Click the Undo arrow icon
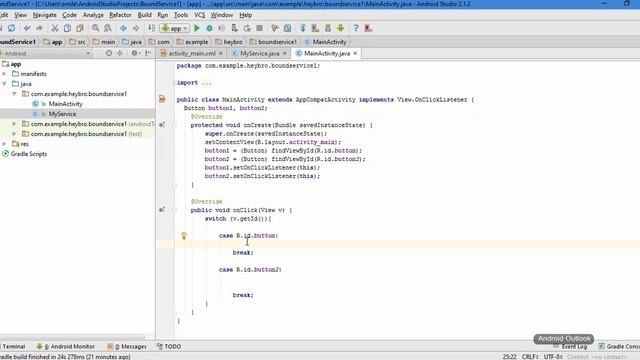640x360 pixels. 27,28
